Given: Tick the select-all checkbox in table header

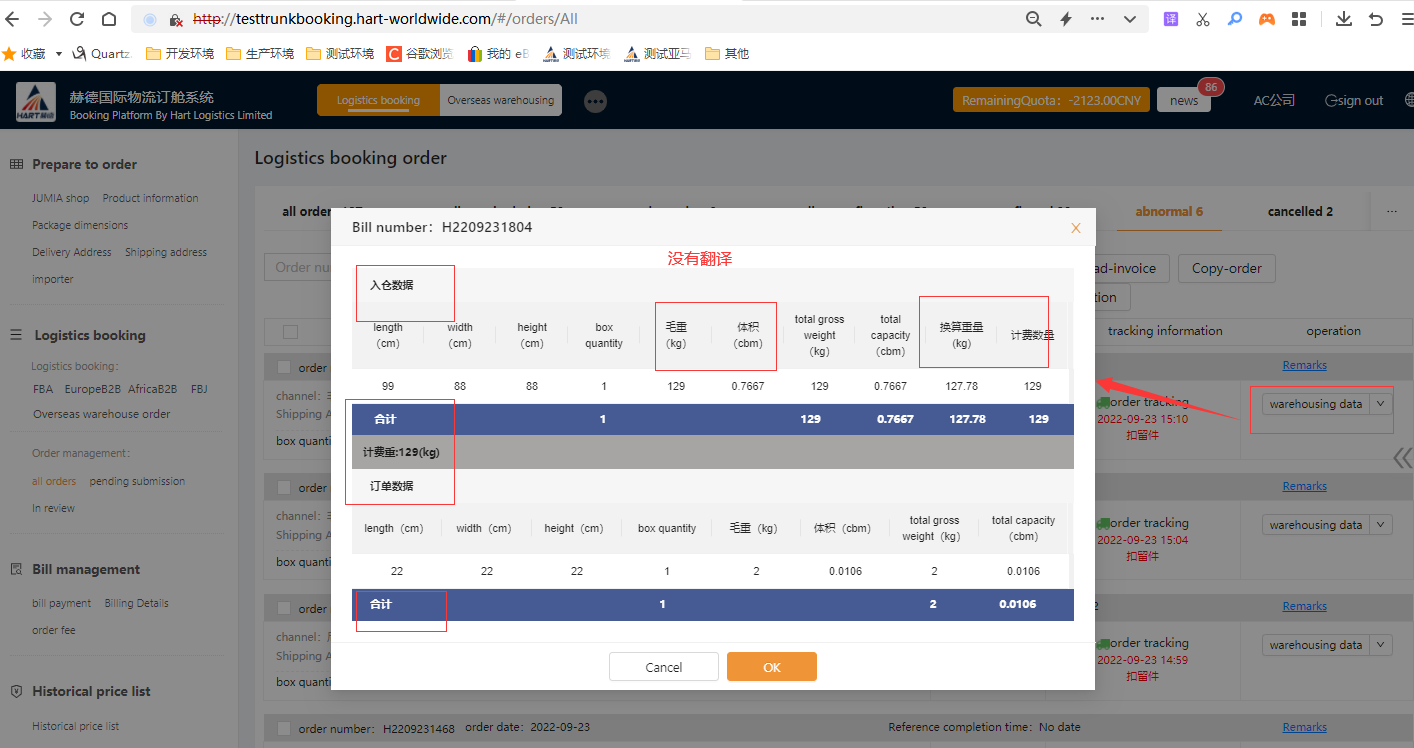Looking at the screenshot, I should [x=291, y=332].
